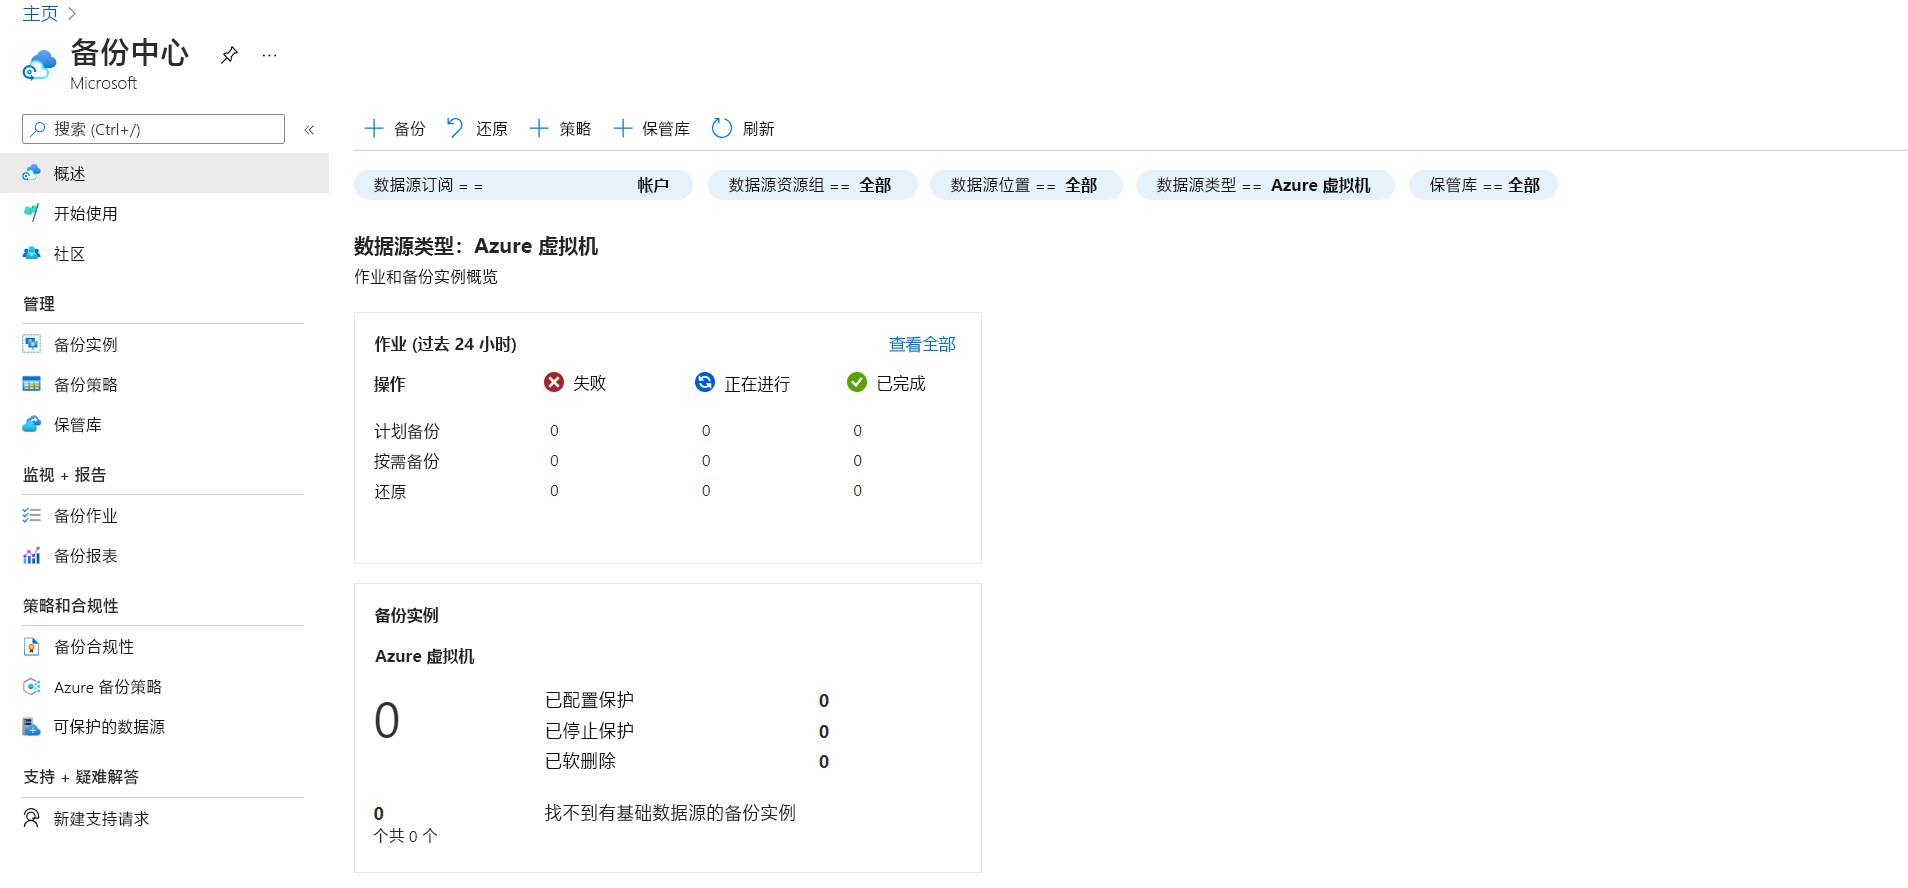The image size is (1908, 888).
Task: Click 找不到有基础数据源的备份实例 text
Action: click(670, 813)
